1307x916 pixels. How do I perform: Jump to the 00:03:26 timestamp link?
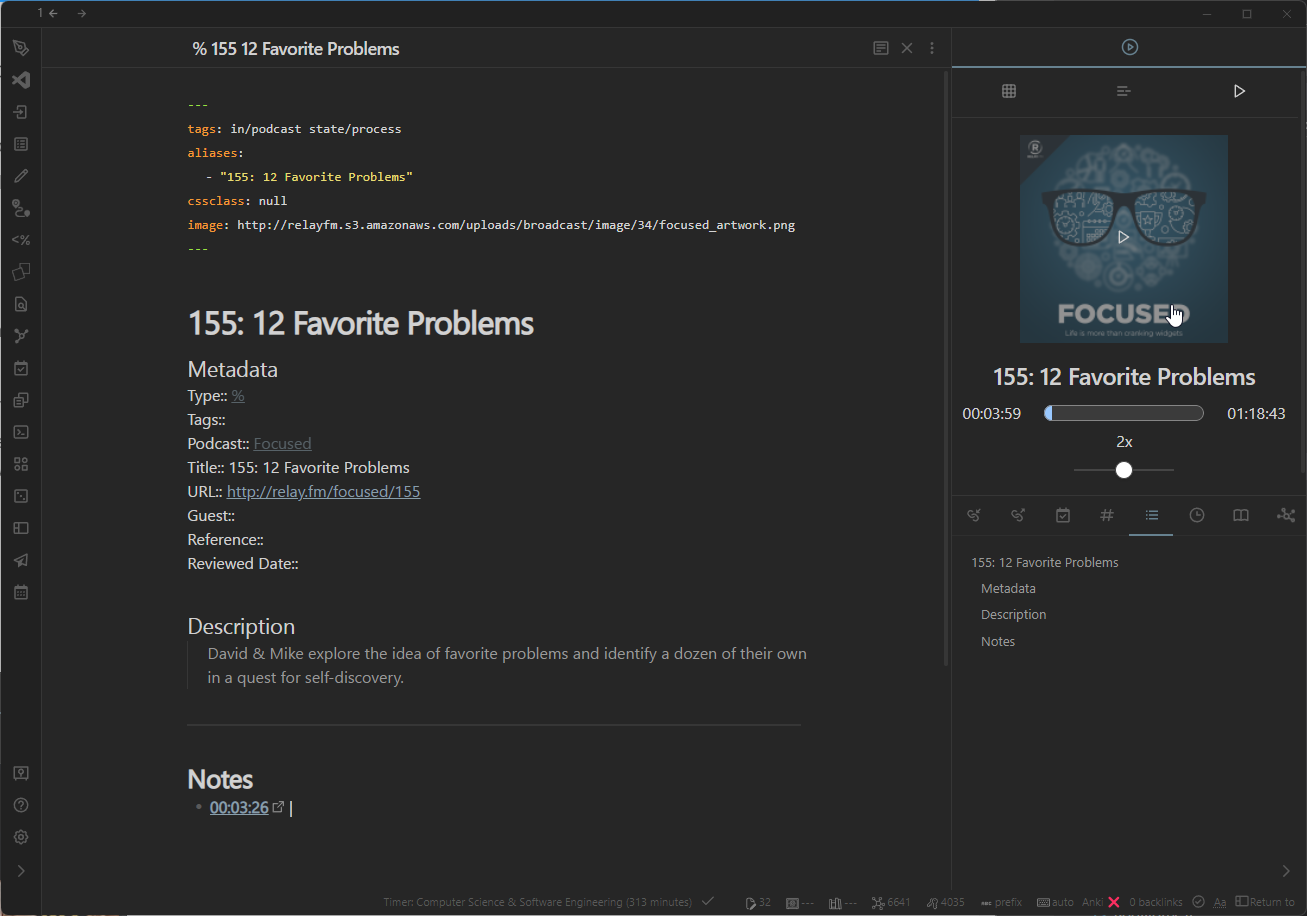pyautogui.click(x=239, y=808)
